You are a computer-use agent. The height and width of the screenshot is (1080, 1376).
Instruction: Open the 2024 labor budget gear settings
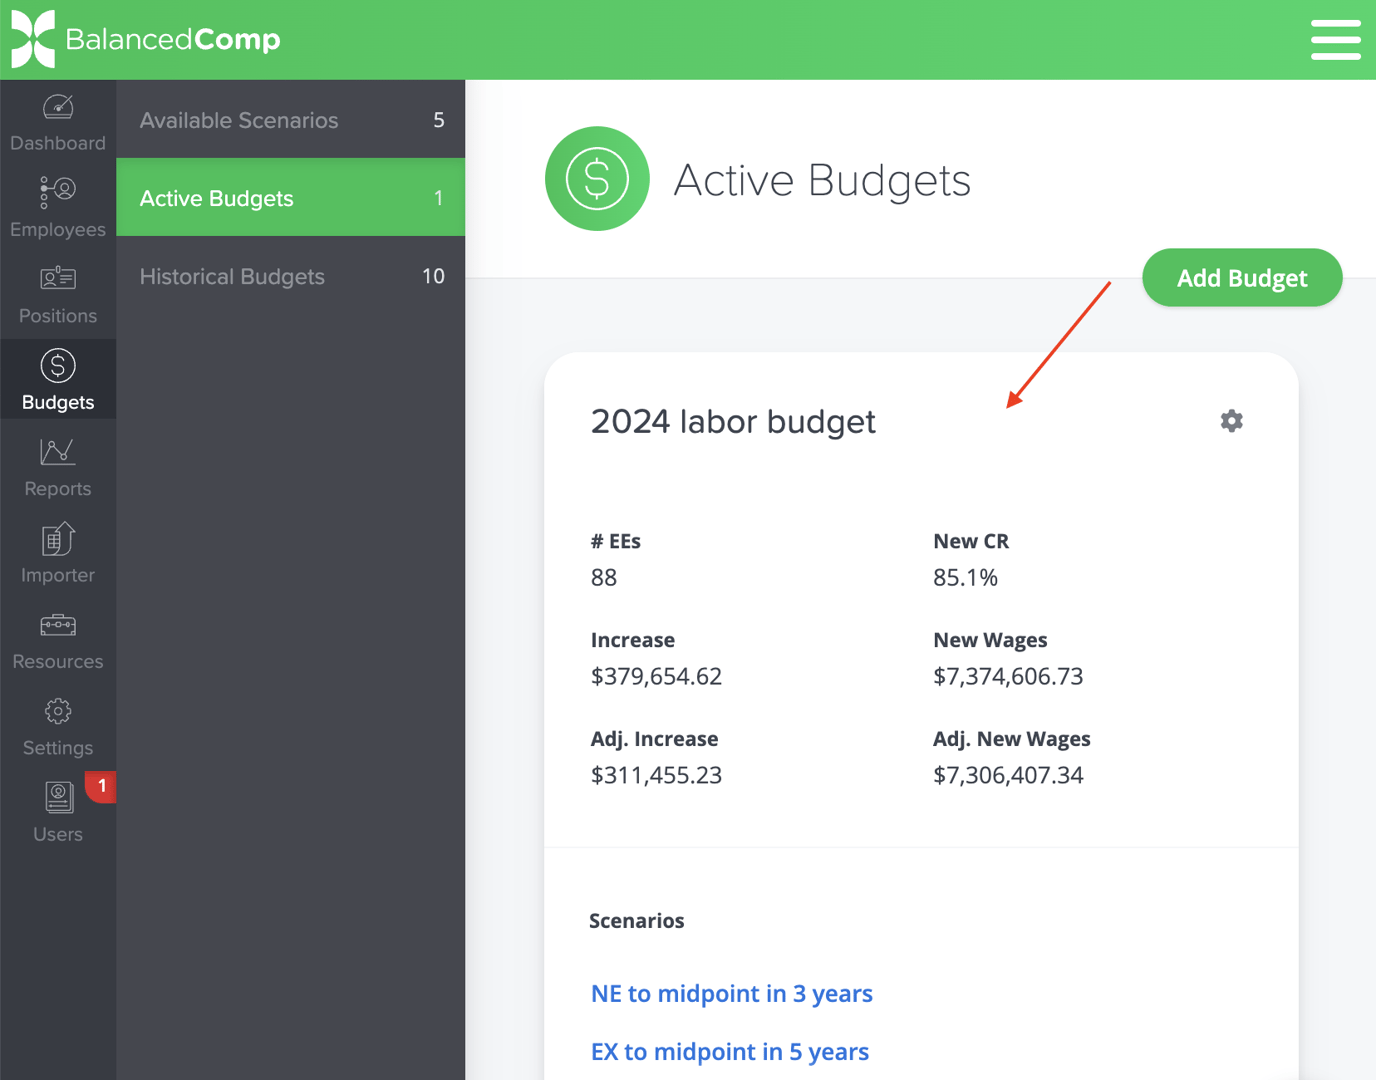(1232, 421)
